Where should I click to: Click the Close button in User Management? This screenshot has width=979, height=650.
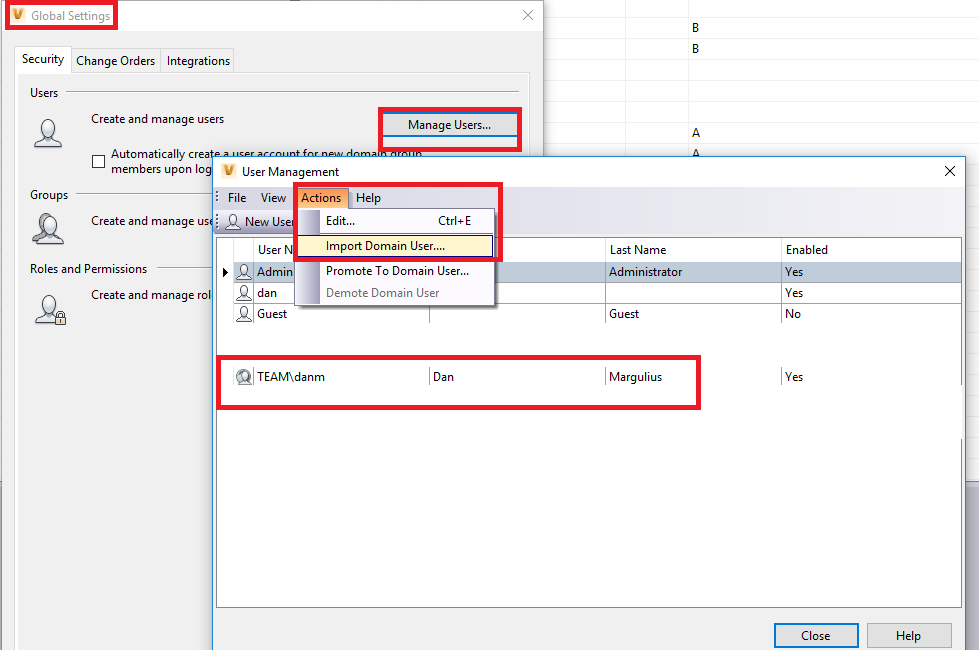click(816, 636)
